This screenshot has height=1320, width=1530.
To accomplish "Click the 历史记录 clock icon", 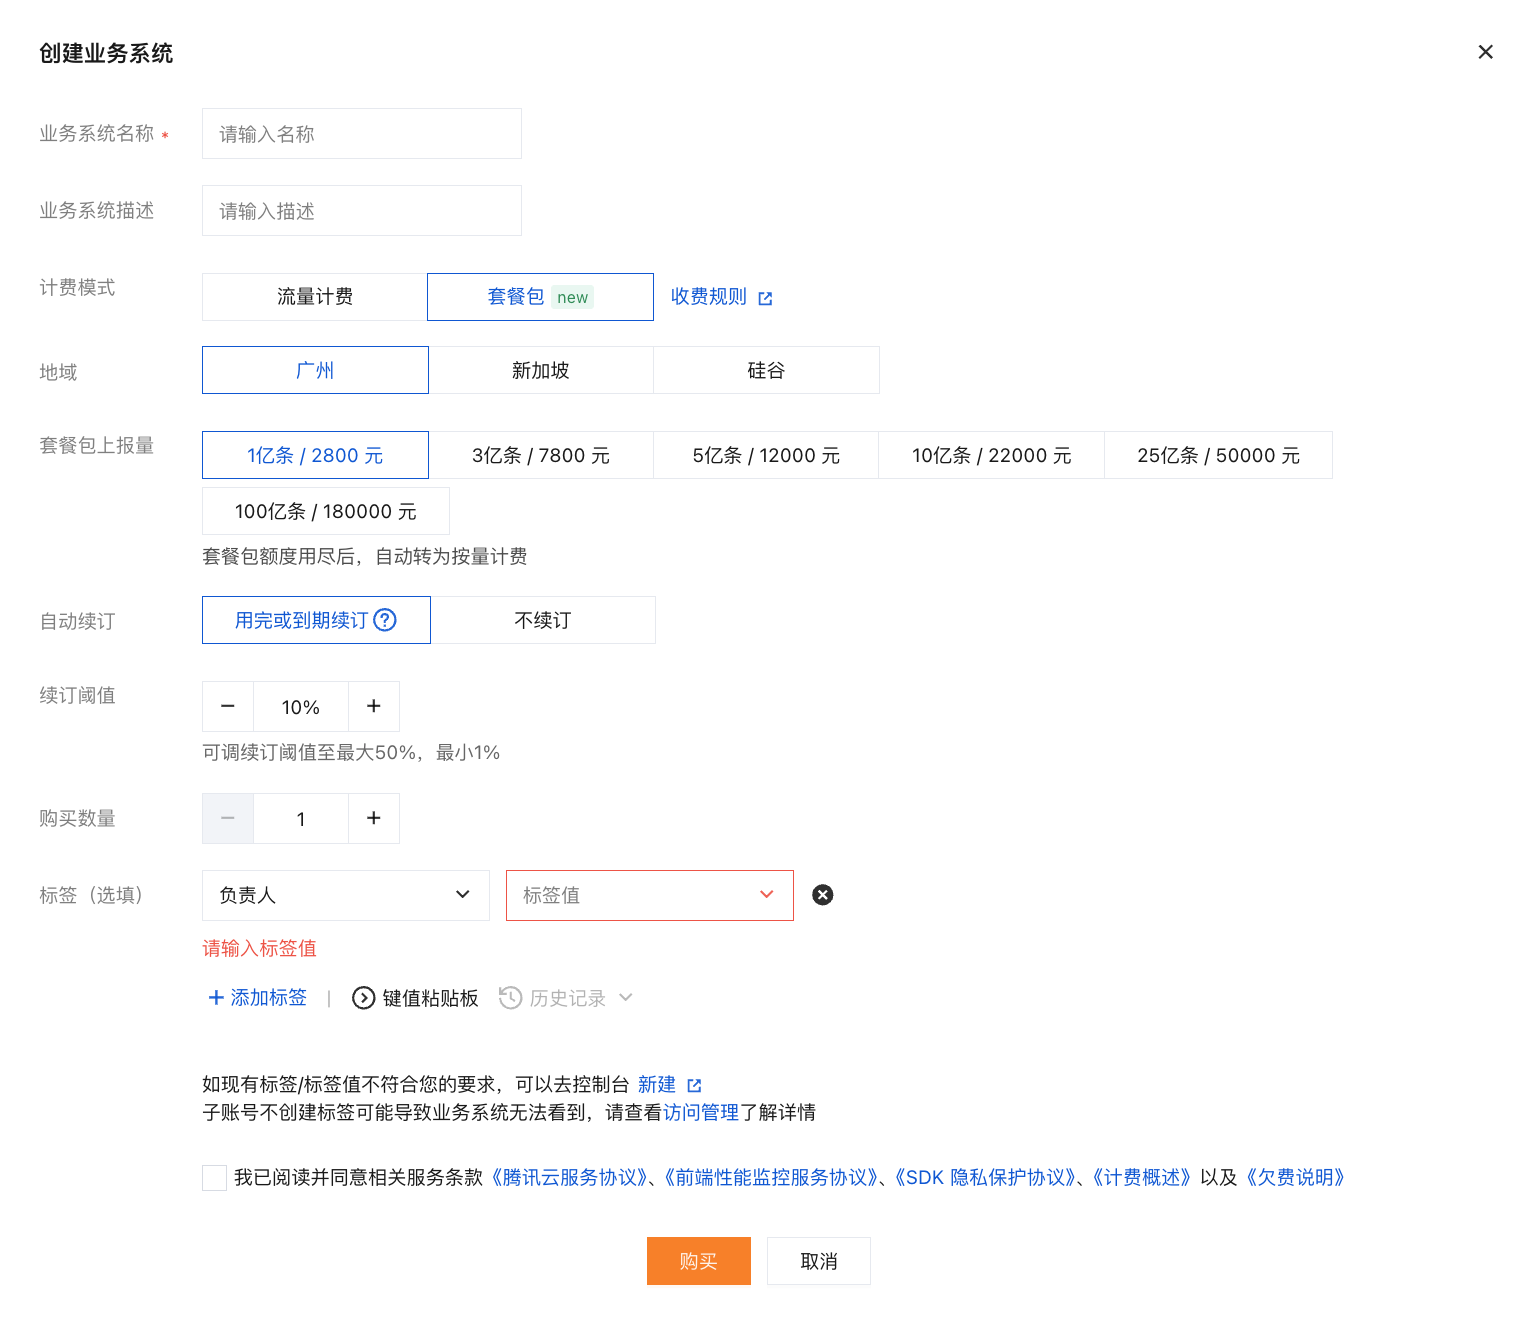I will click(x=510, y=998).
